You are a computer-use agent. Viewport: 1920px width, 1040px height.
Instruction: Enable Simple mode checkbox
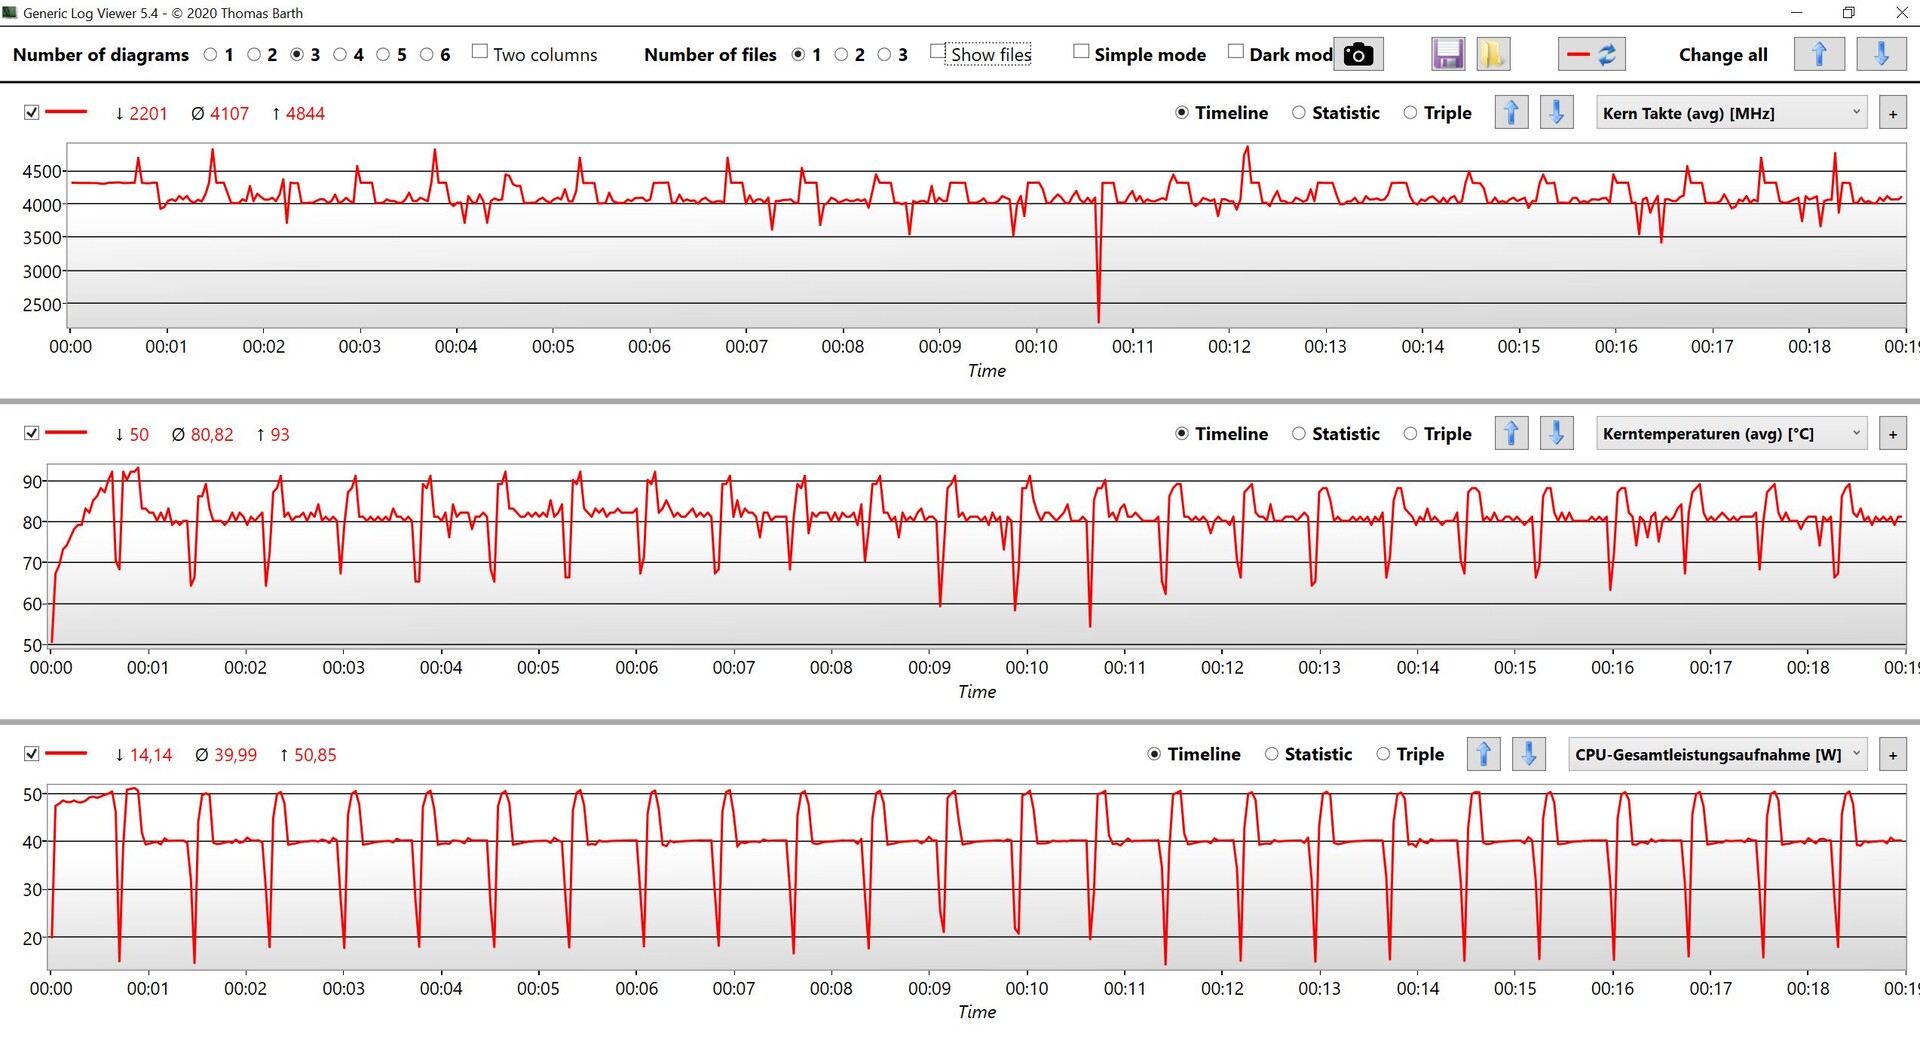point(1081,52)
